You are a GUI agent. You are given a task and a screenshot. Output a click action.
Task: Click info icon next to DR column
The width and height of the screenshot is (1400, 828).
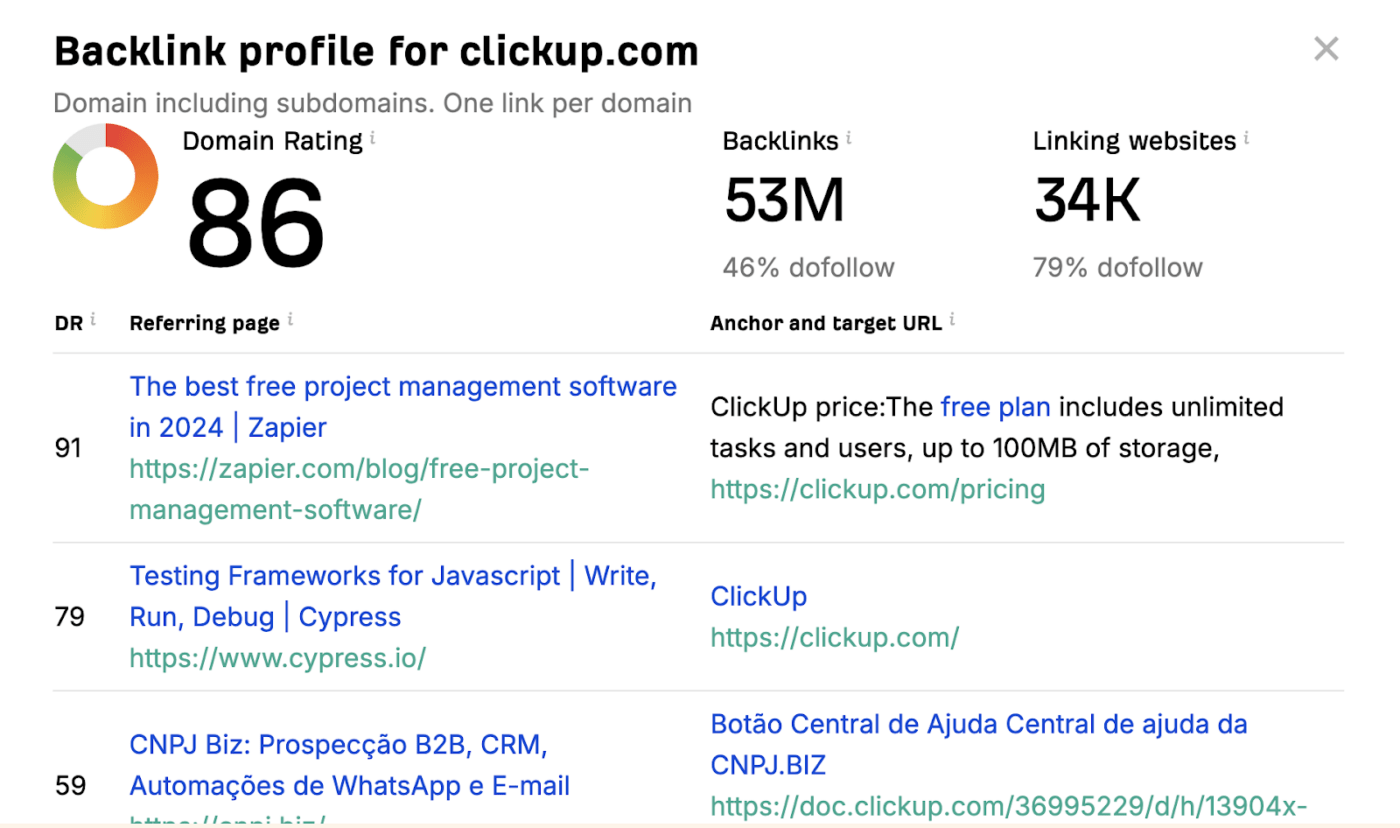pos(93,321)
